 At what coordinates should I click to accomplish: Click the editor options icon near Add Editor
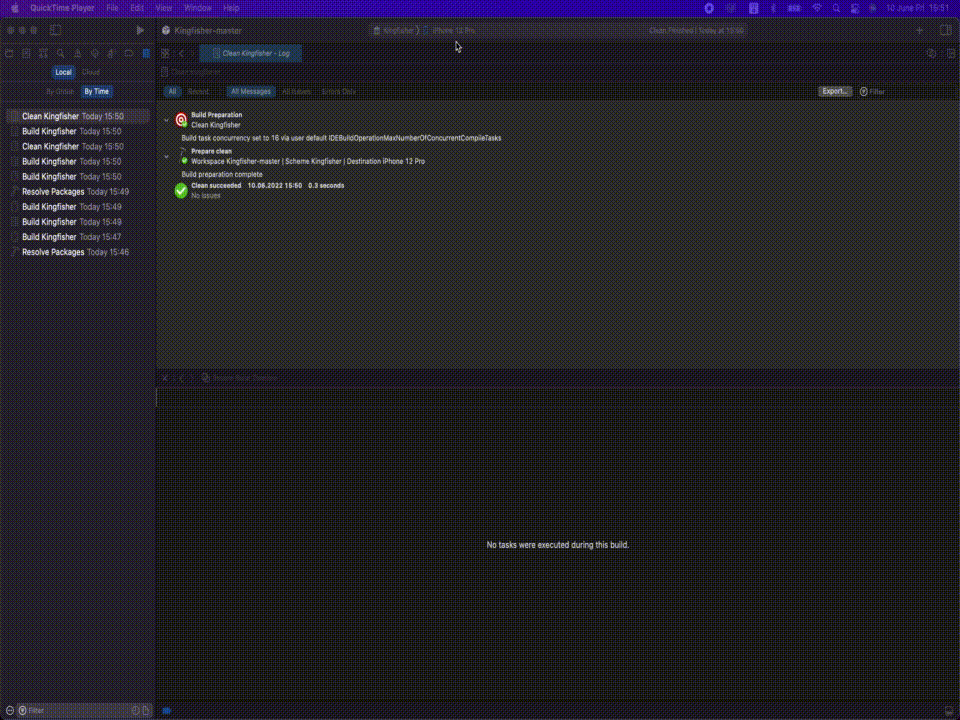click(x=931, y=53)
